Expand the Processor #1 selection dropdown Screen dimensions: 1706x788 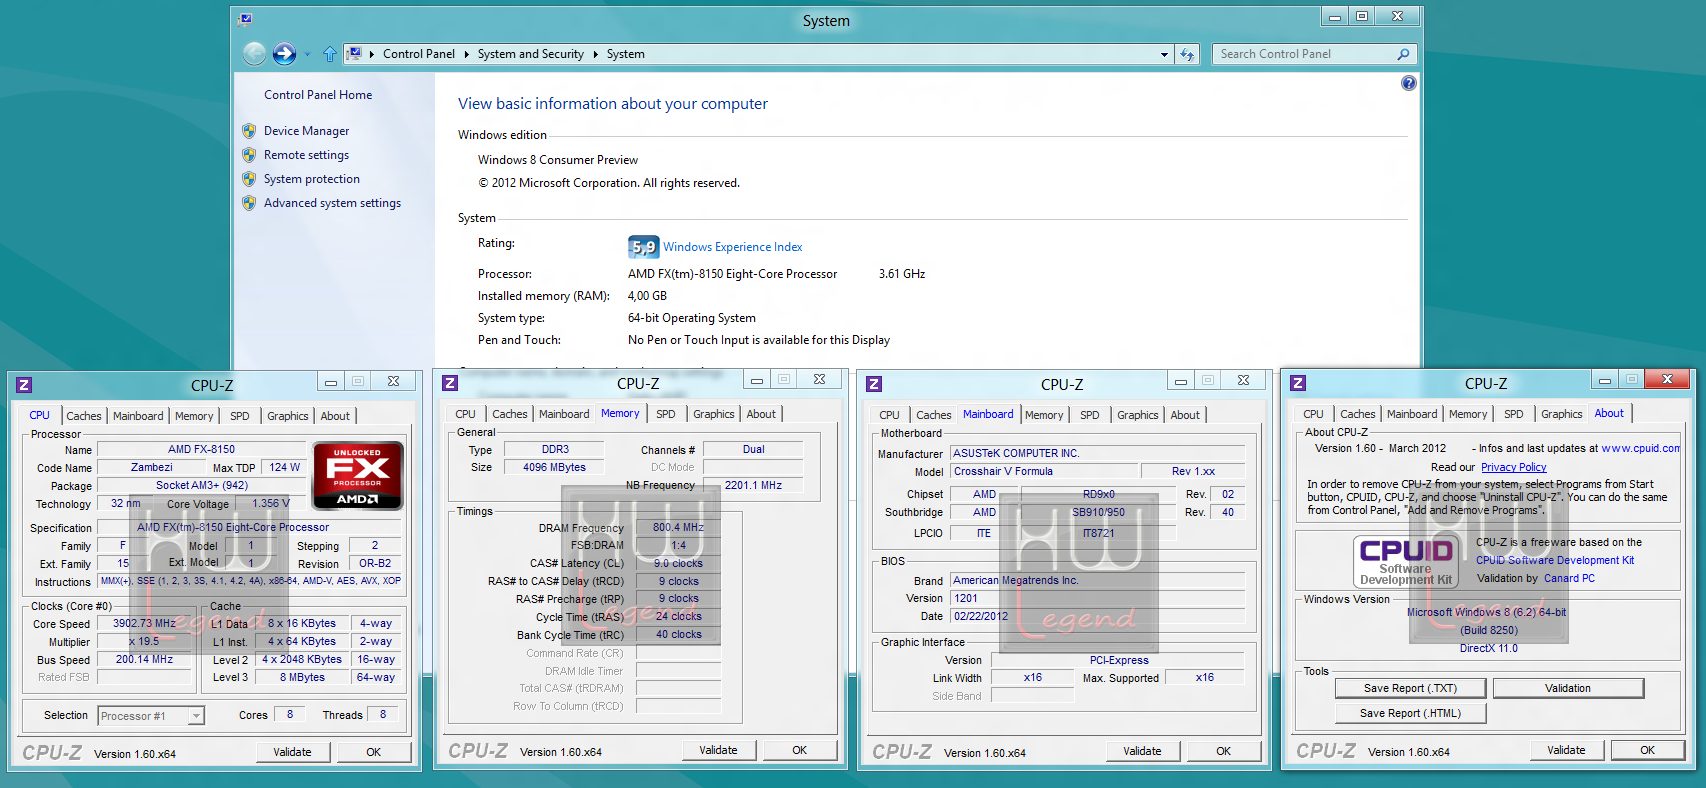pos(196,716)
